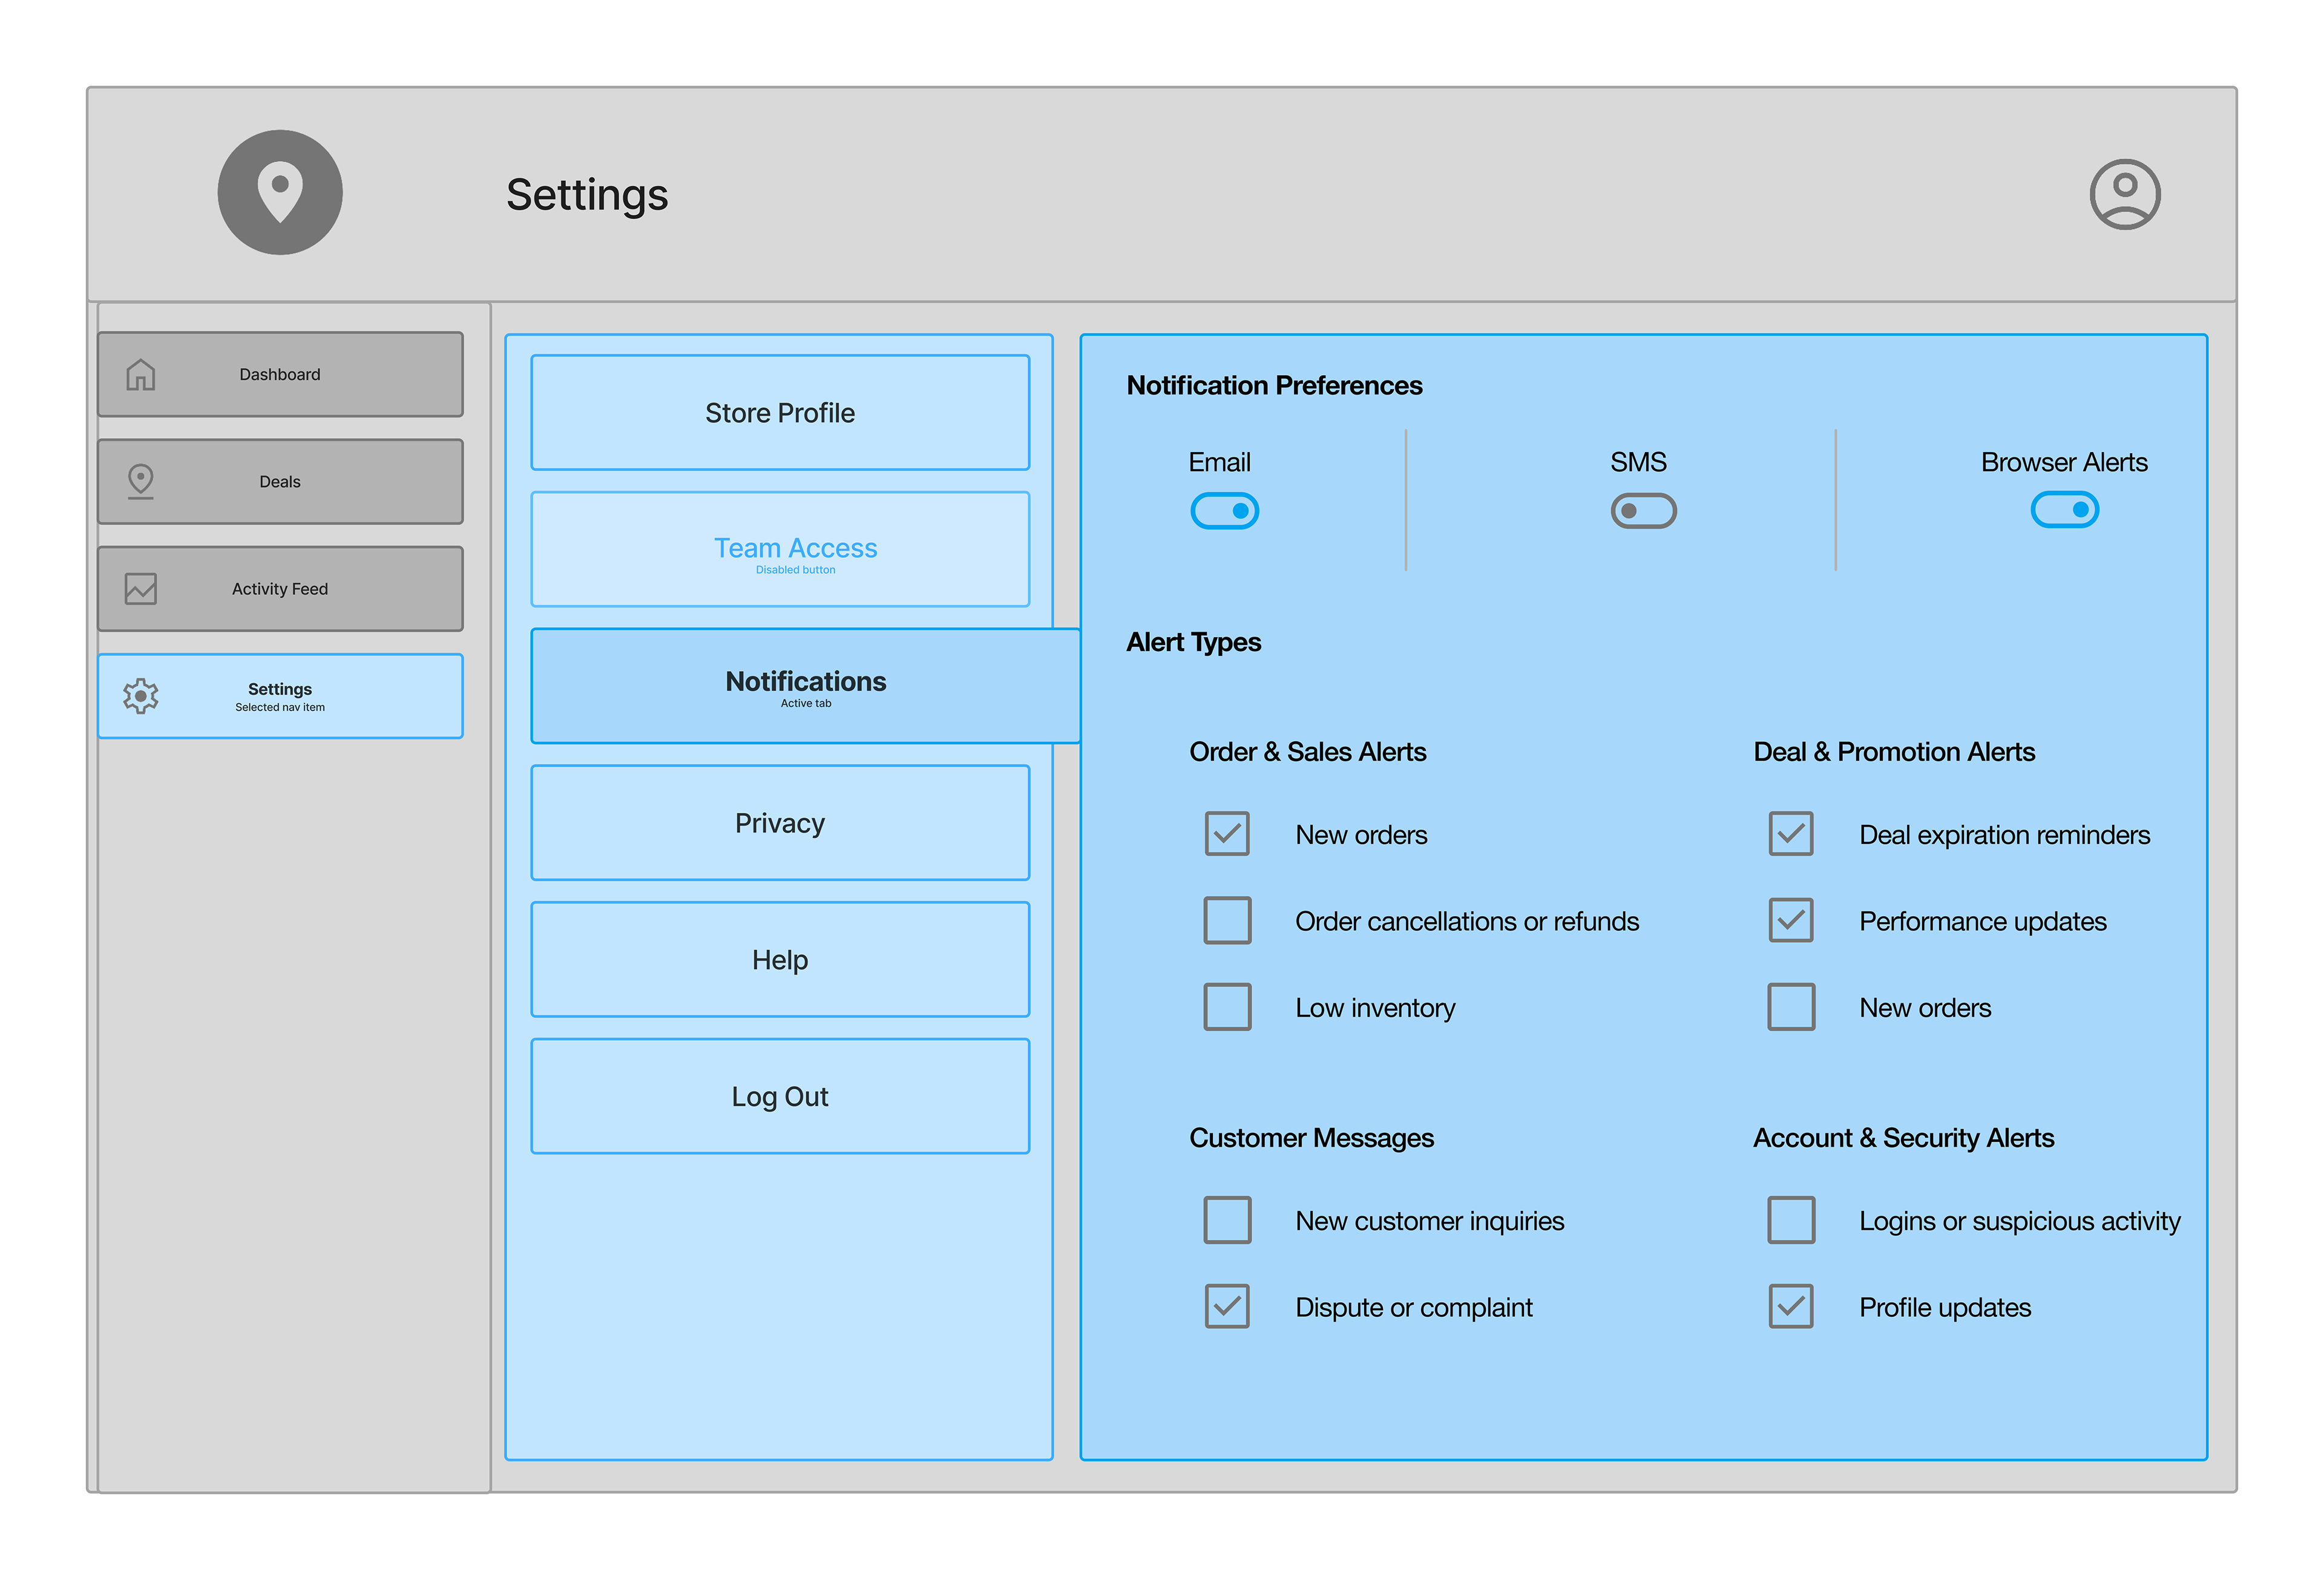This screenshot has height=1580, width=2324.
Task: Check Order cancellations or refunds box
Action: pyautogui.click(x=1227, y=920)
